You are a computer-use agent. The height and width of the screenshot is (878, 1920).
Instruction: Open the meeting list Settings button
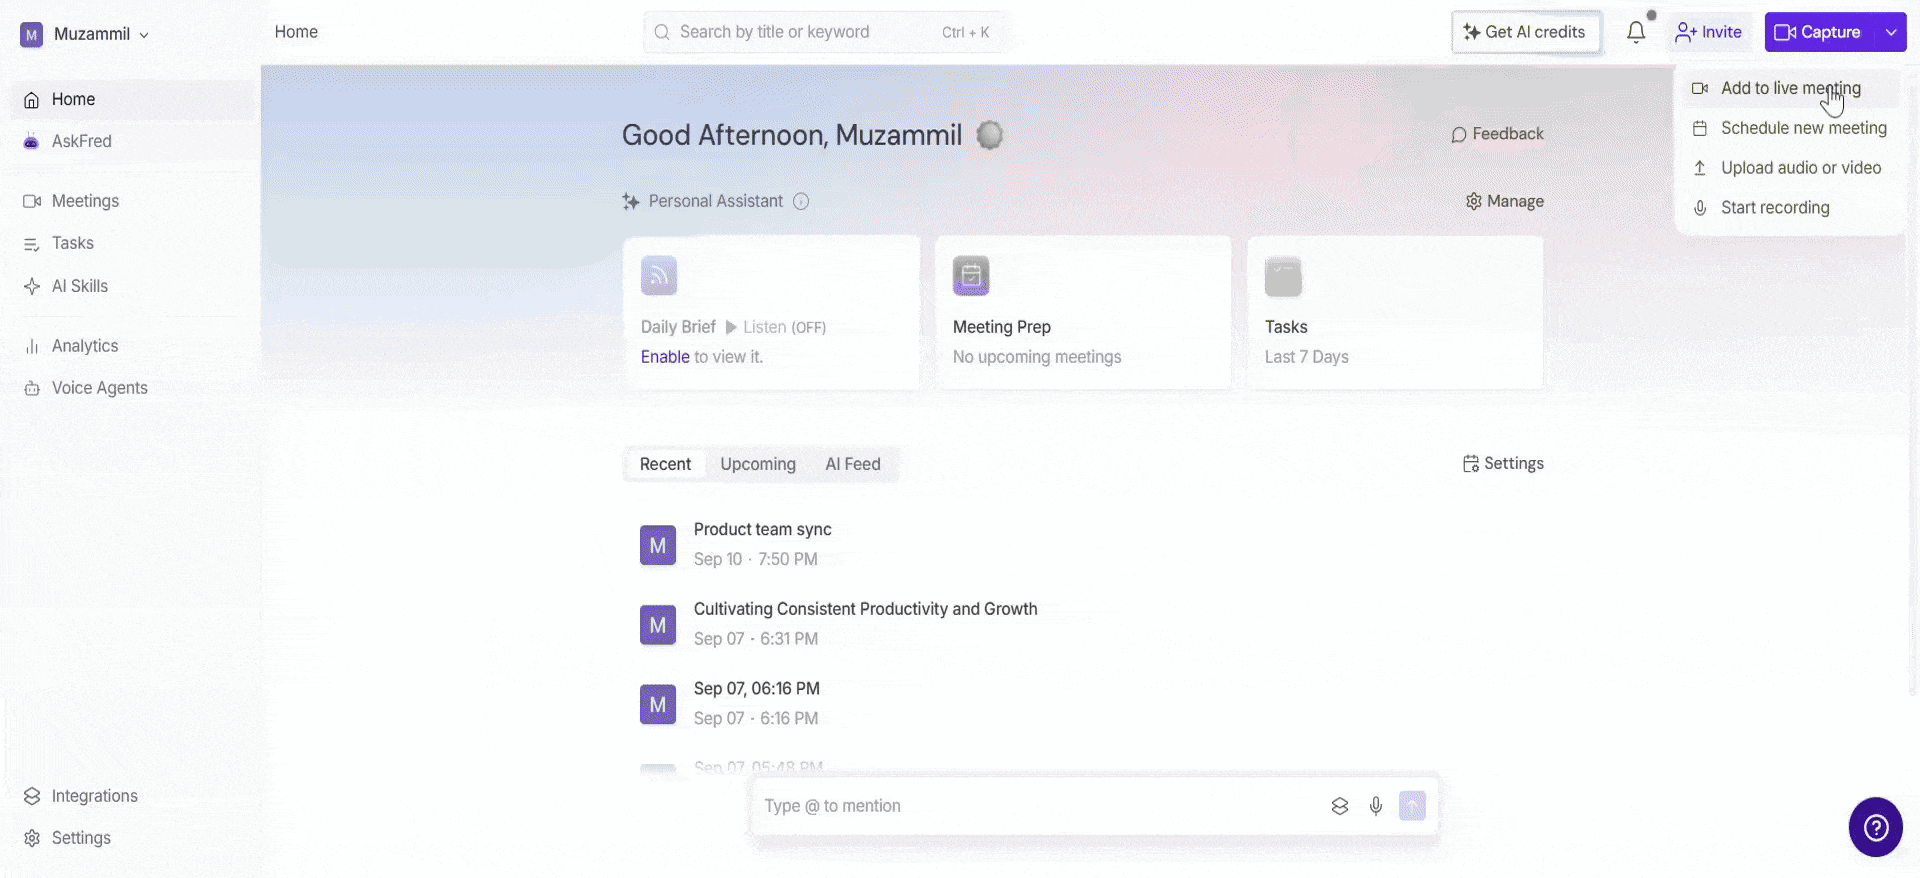(1503, 463)
